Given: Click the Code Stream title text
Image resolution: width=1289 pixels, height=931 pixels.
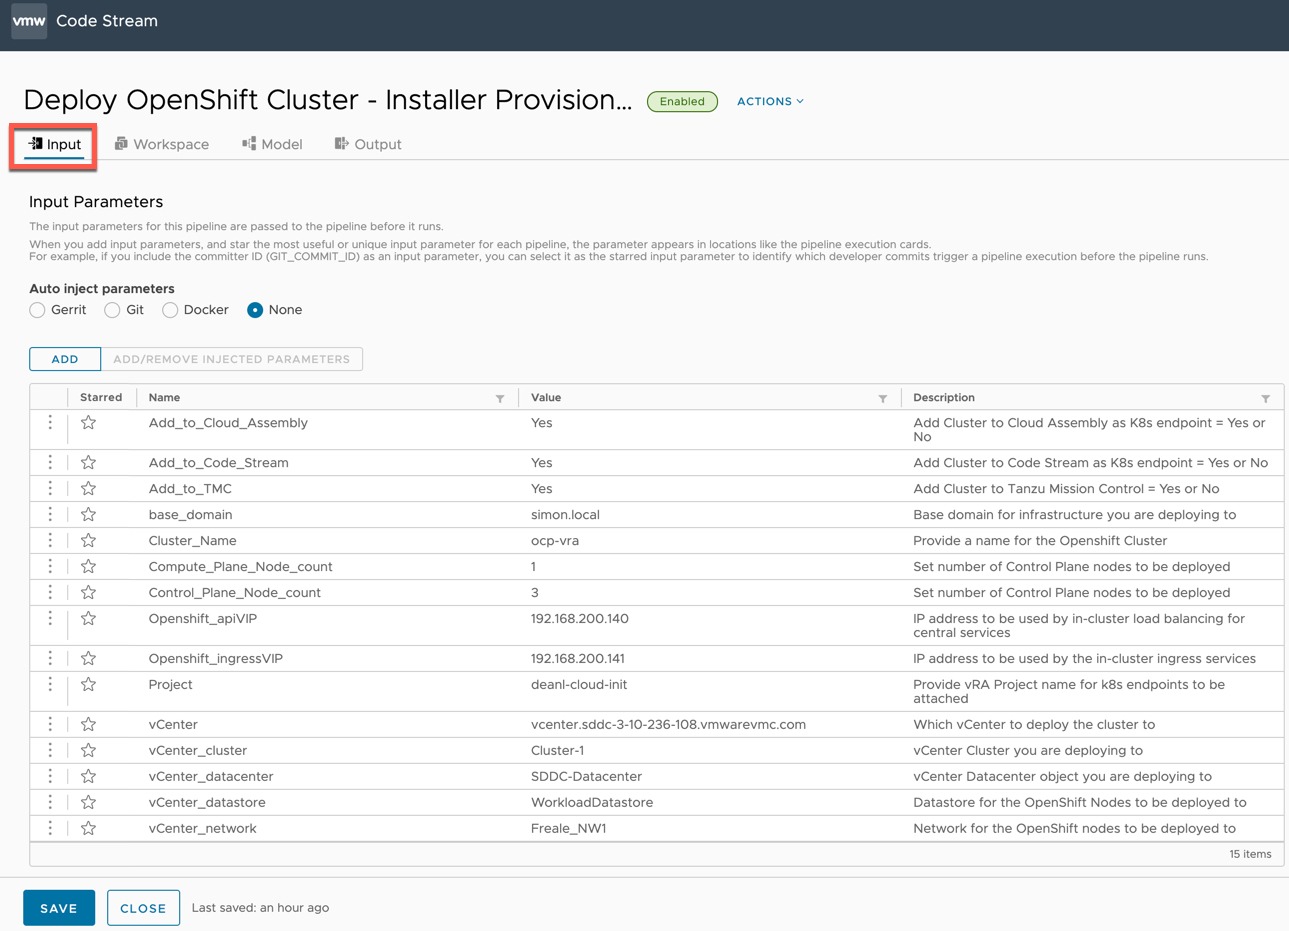Looking at the screenshot, I should (107, 21).
